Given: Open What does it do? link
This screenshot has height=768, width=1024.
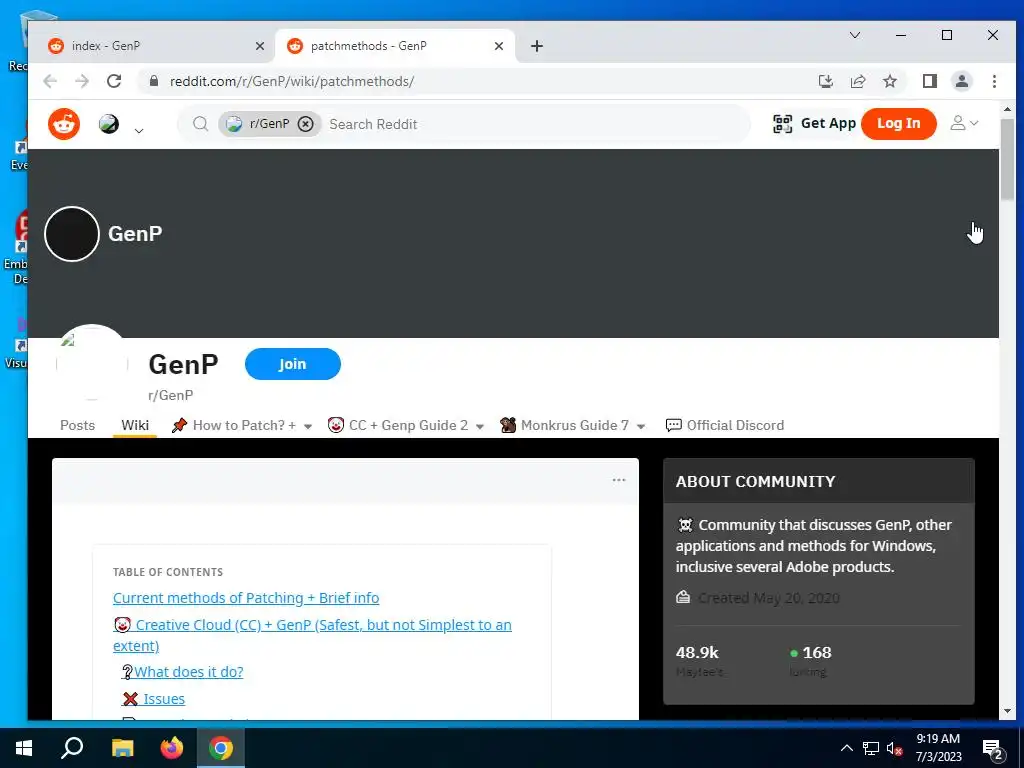Looking at the screenshot, I should tap(182, 671).
